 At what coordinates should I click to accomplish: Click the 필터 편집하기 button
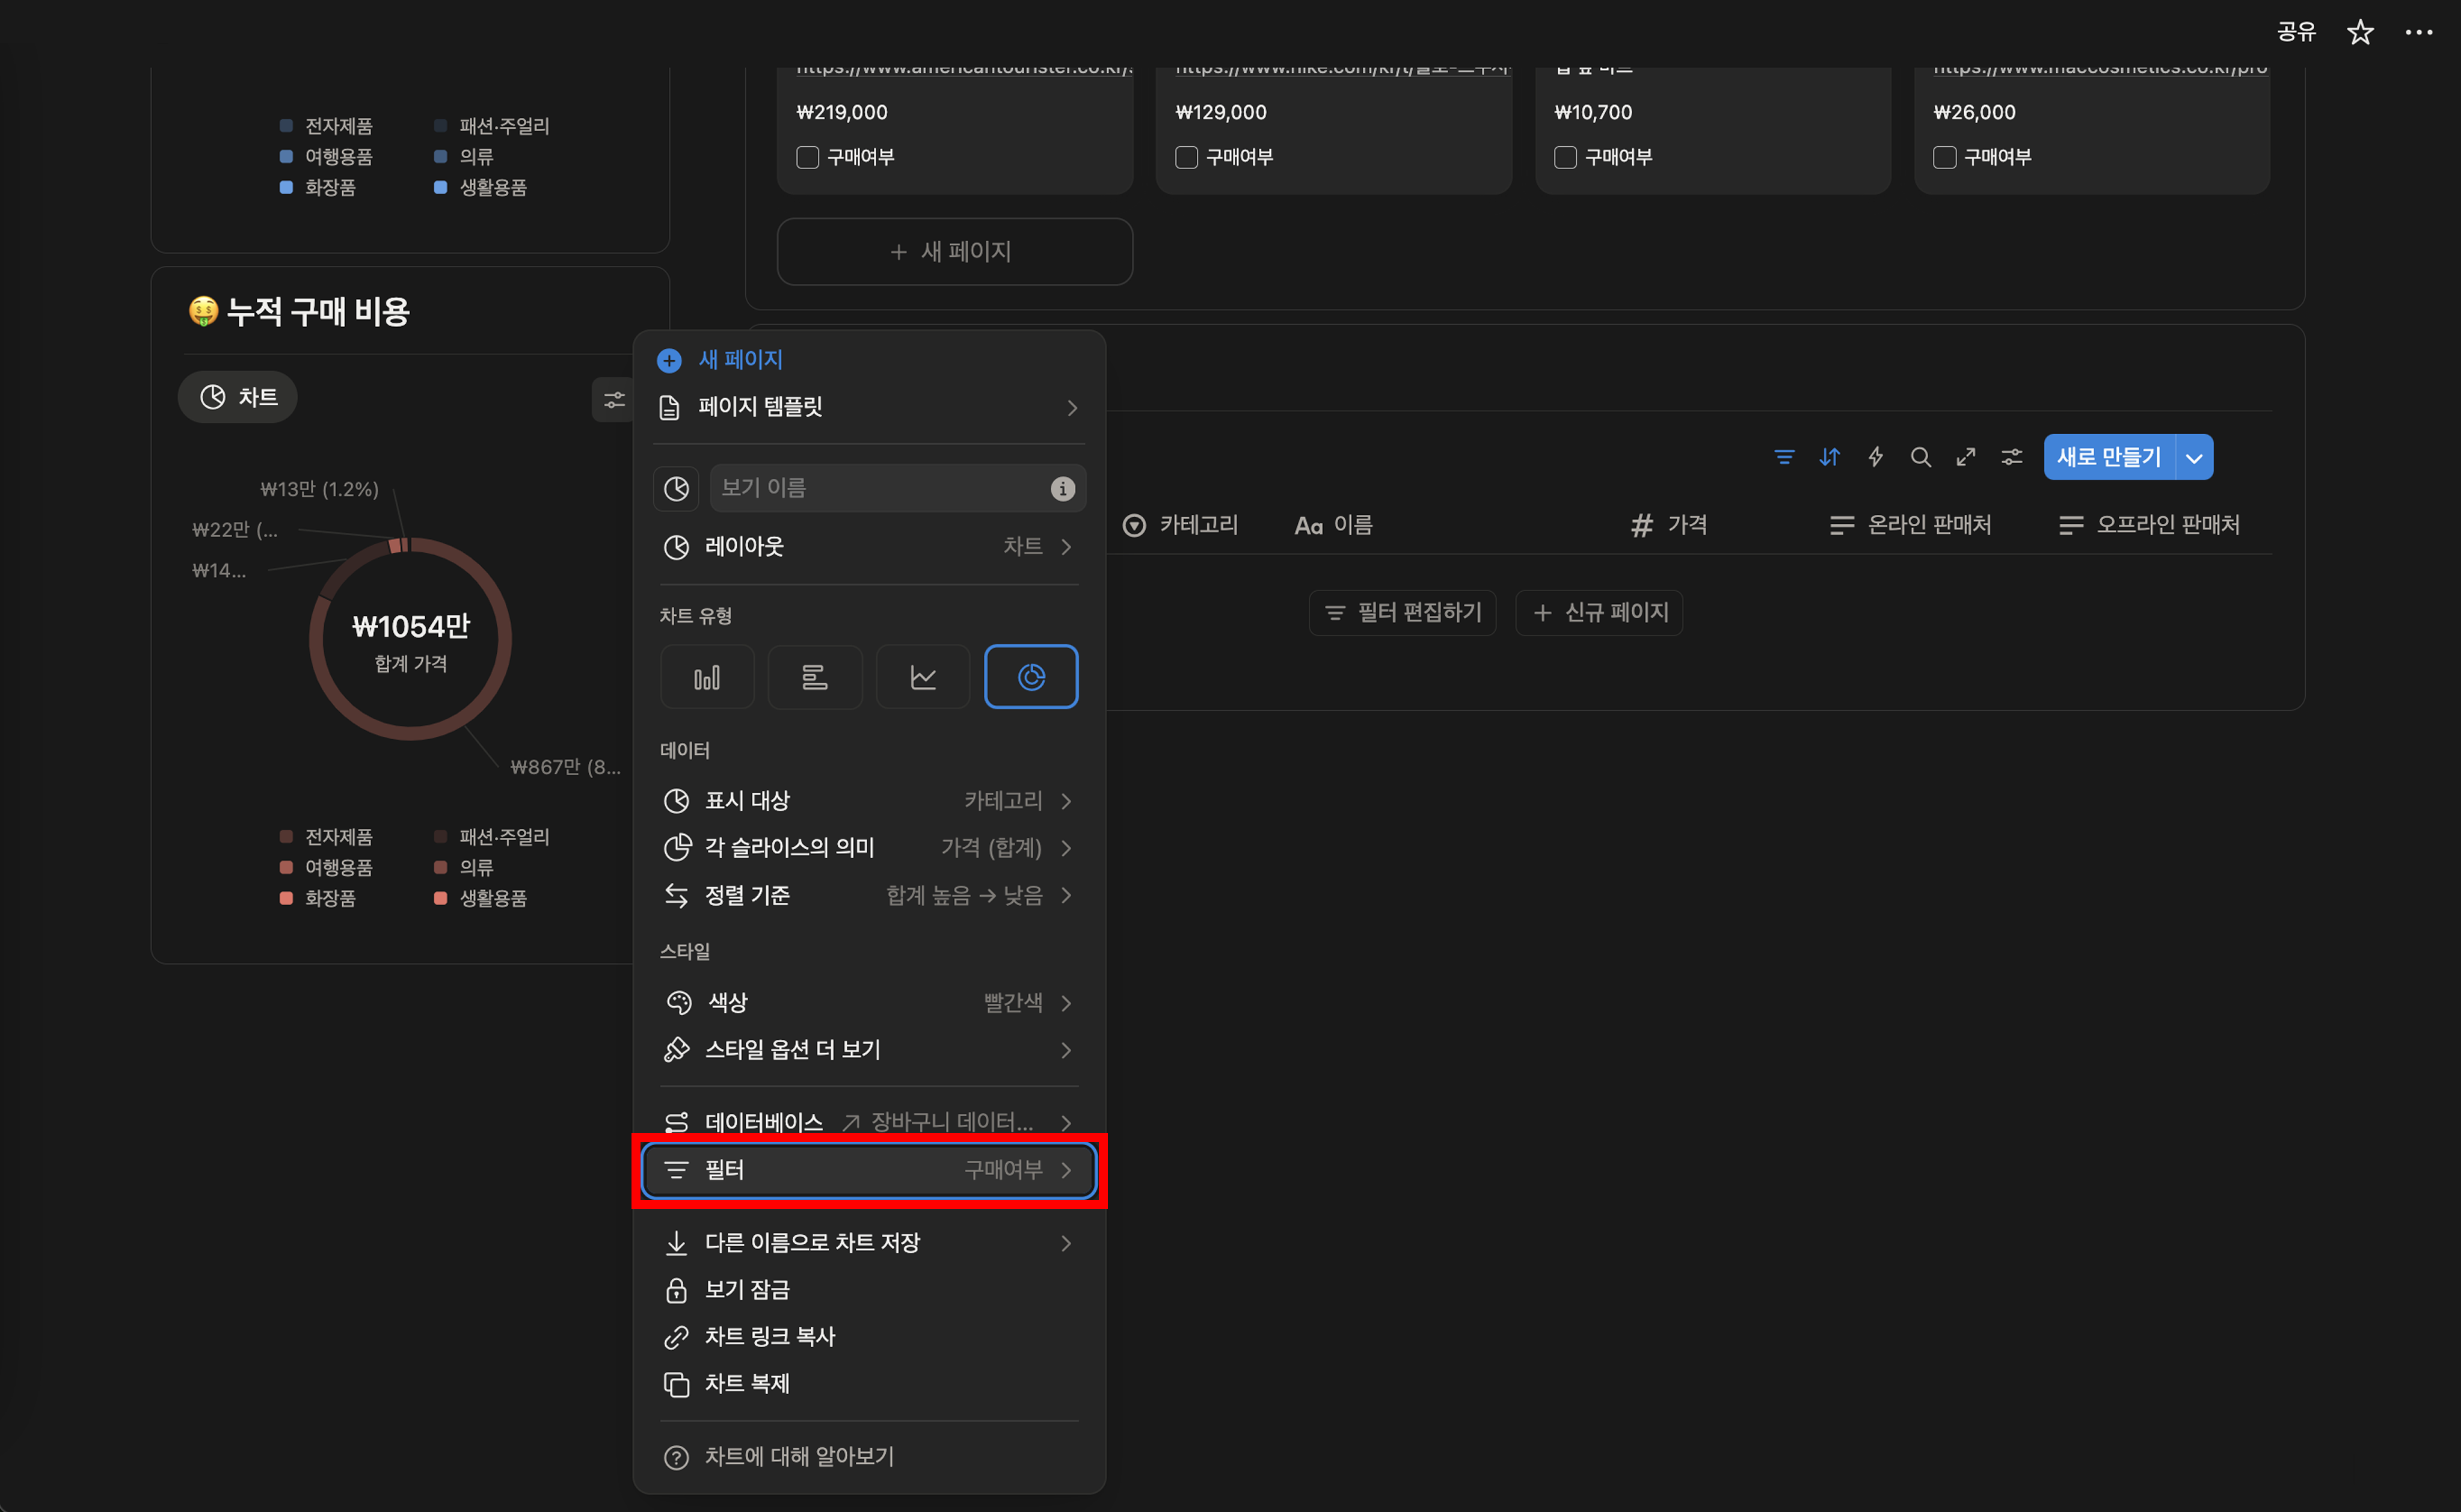pyautogui.click(x=1403, y=612)
